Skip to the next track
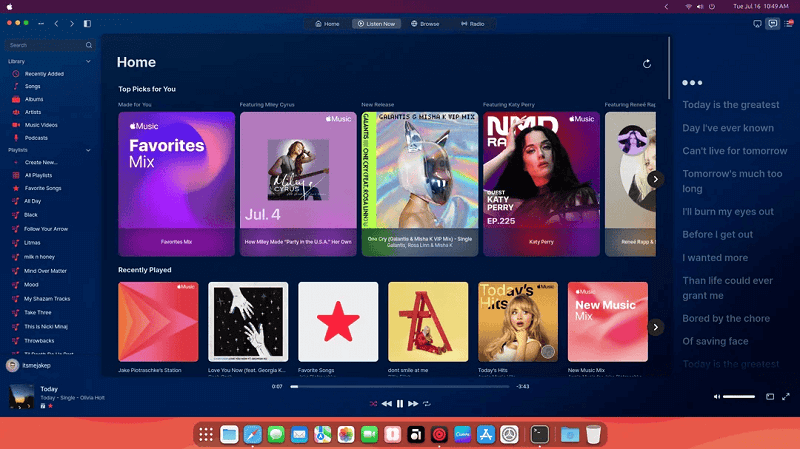The height and width of the screenshot is (449, 800). [413, 404]
